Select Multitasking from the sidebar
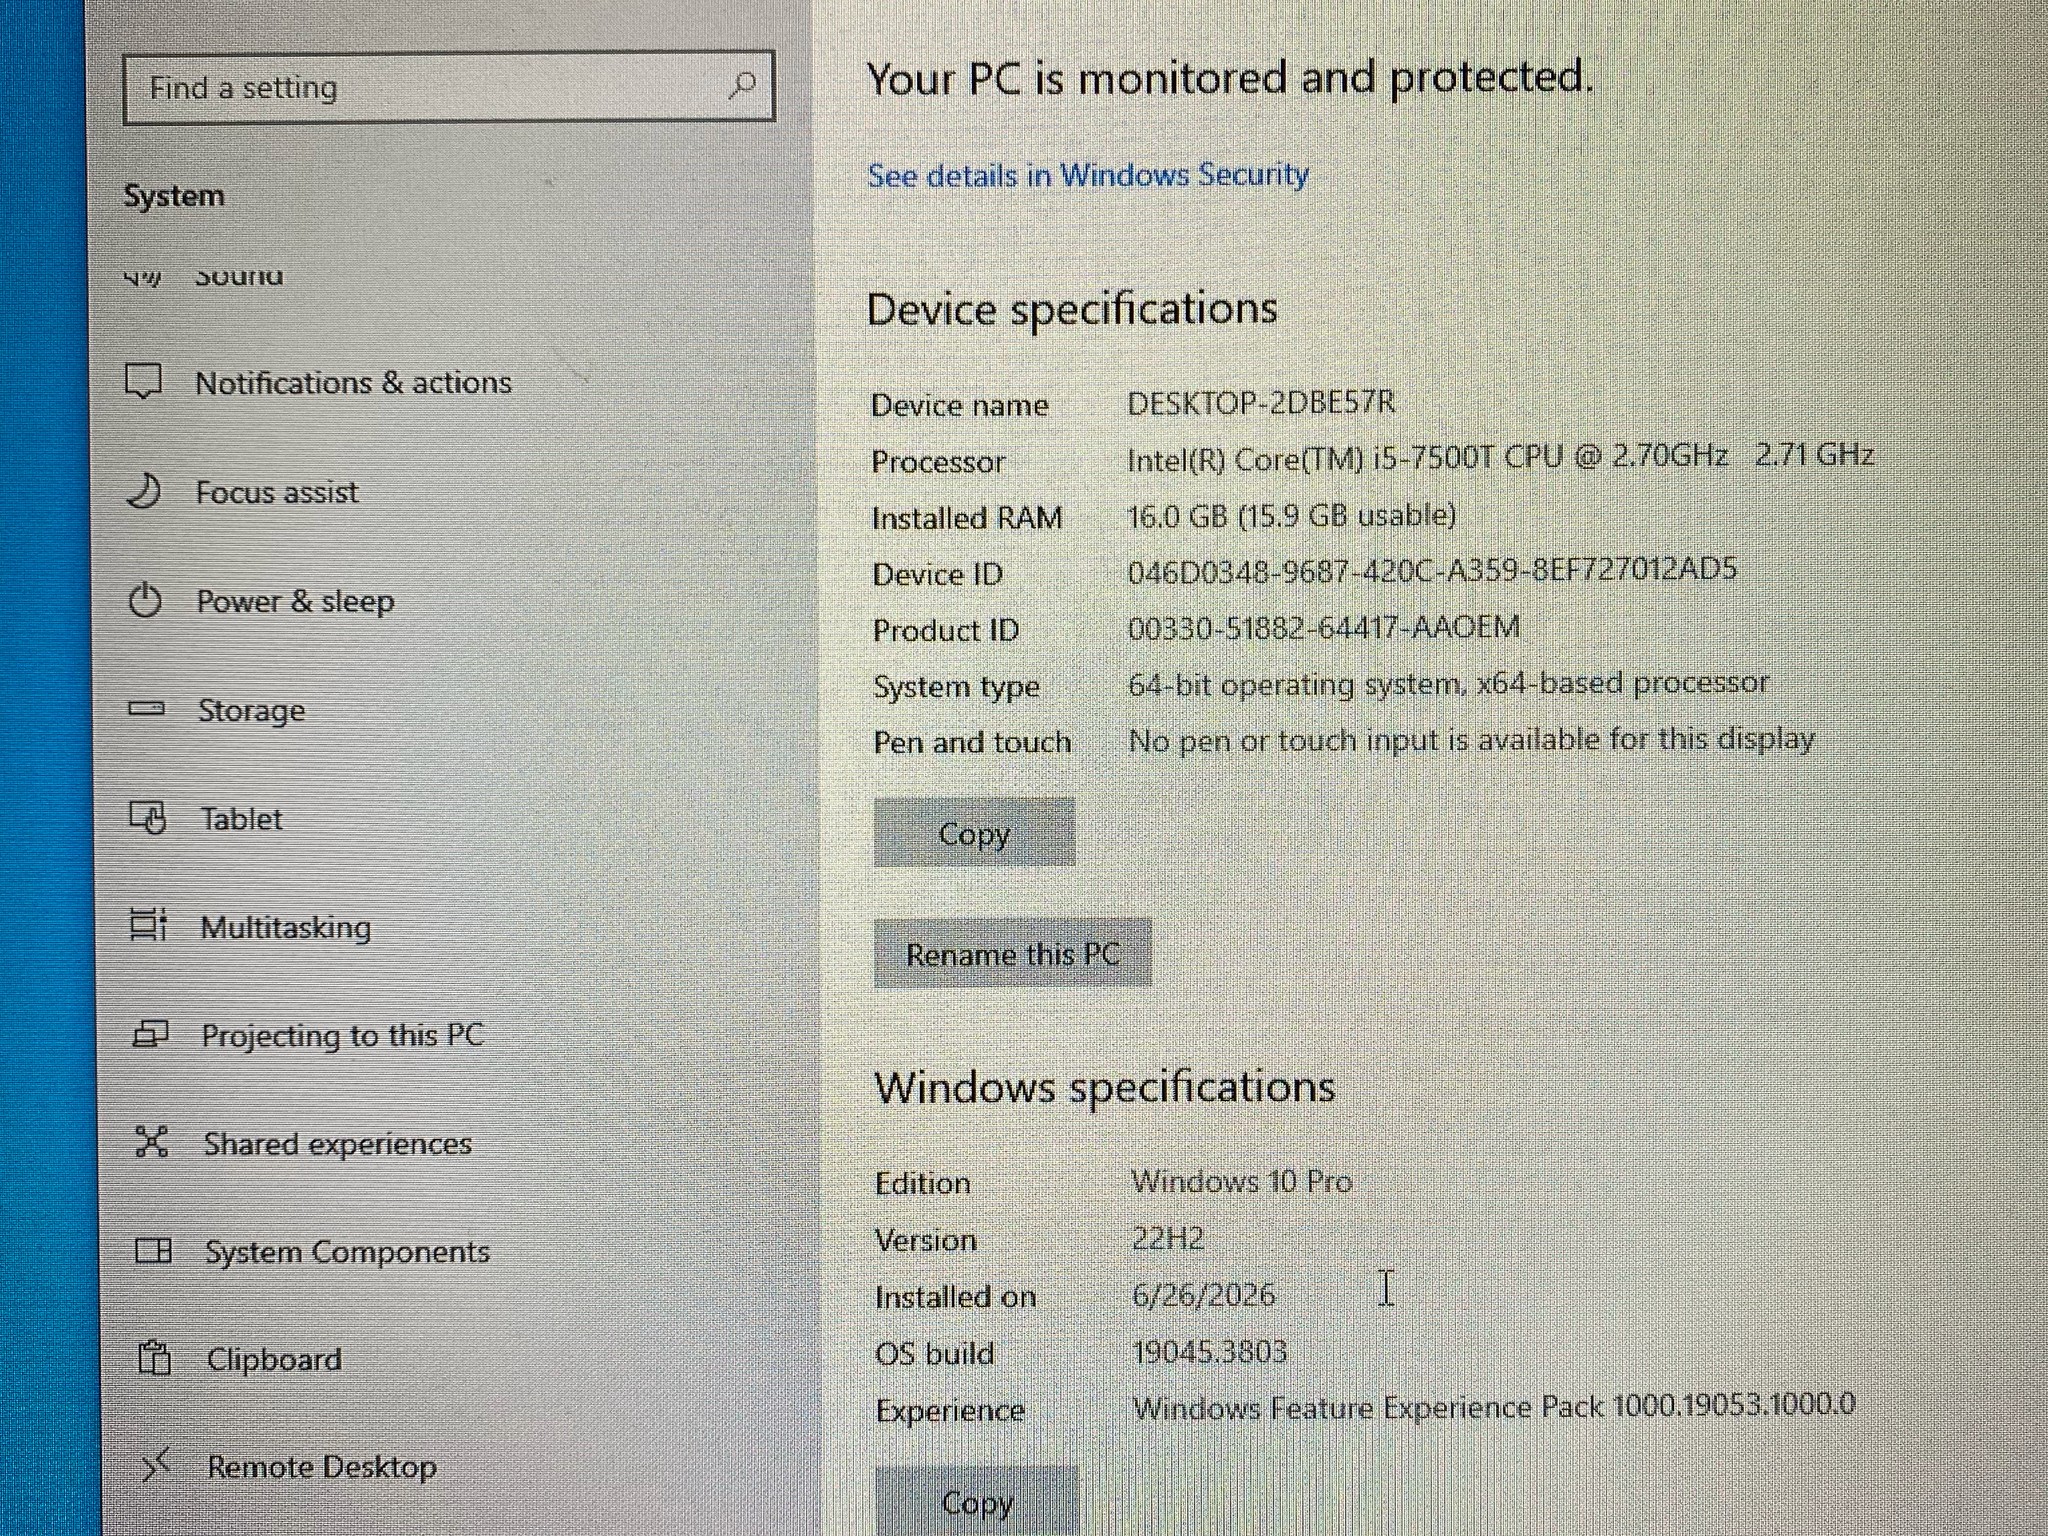The height and width of the screenshot is (1536, 2048). point(286,927)
